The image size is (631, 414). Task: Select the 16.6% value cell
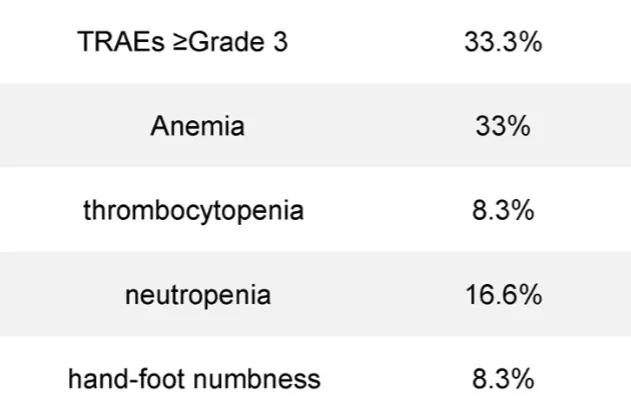[503, 296]
